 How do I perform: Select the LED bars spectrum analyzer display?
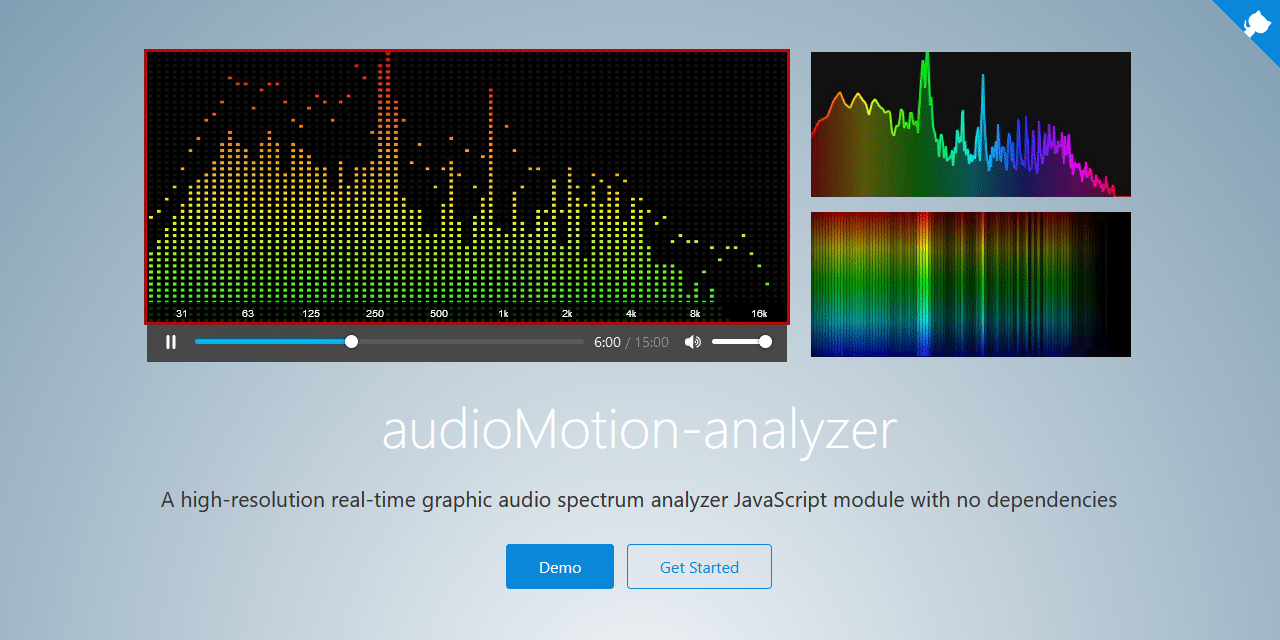pos(467,187)
